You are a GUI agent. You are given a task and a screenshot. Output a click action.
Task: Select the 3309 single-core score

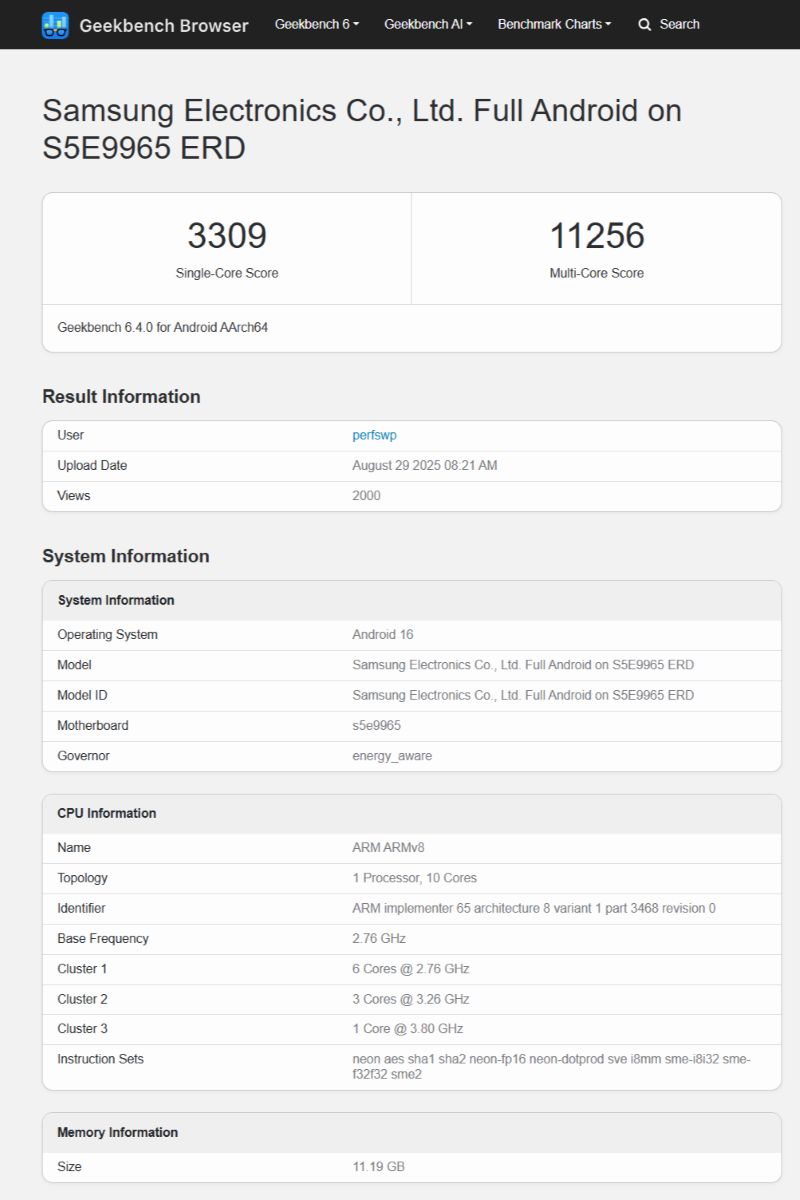[227, 236]
